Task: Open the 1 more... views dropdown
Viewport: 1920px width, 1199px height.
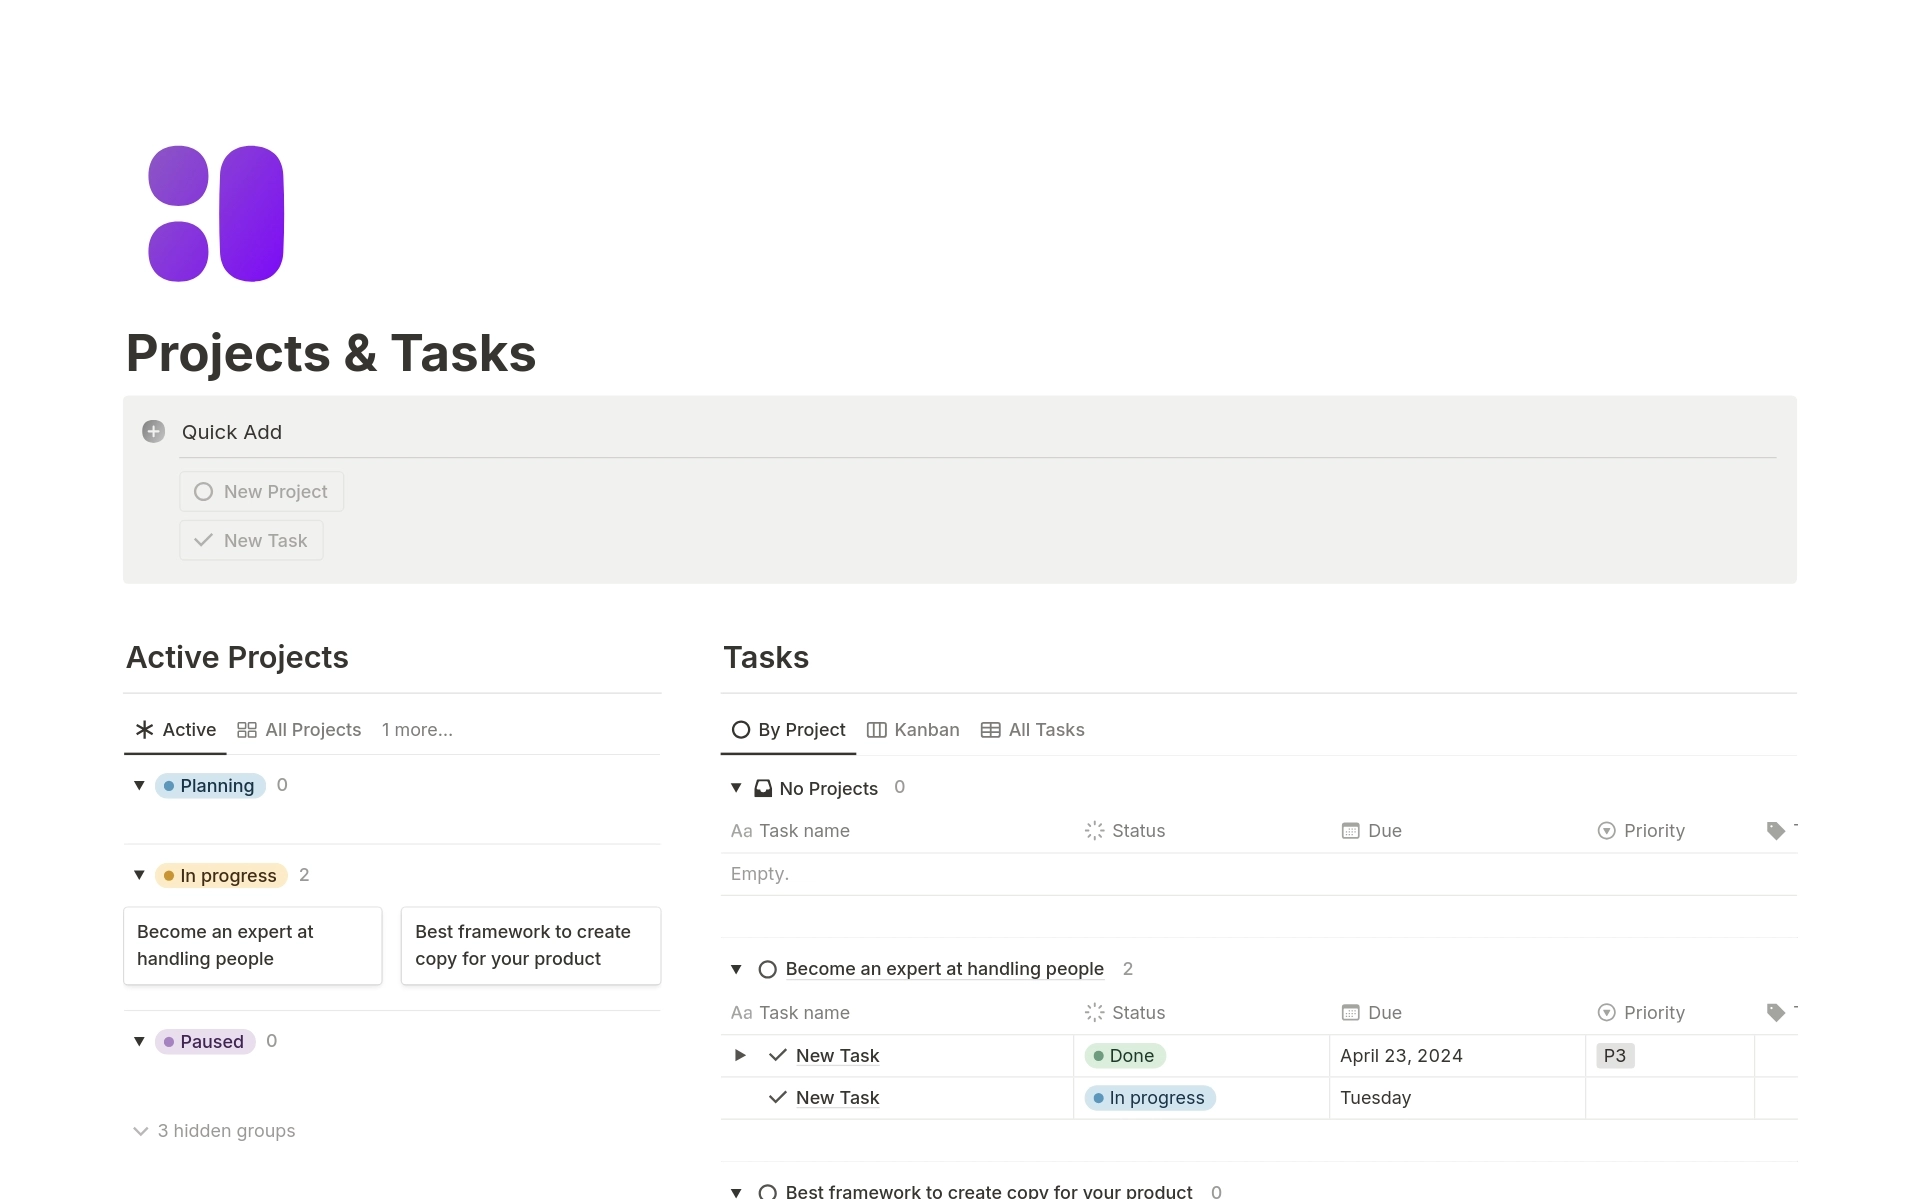Action: click(417, 730)
